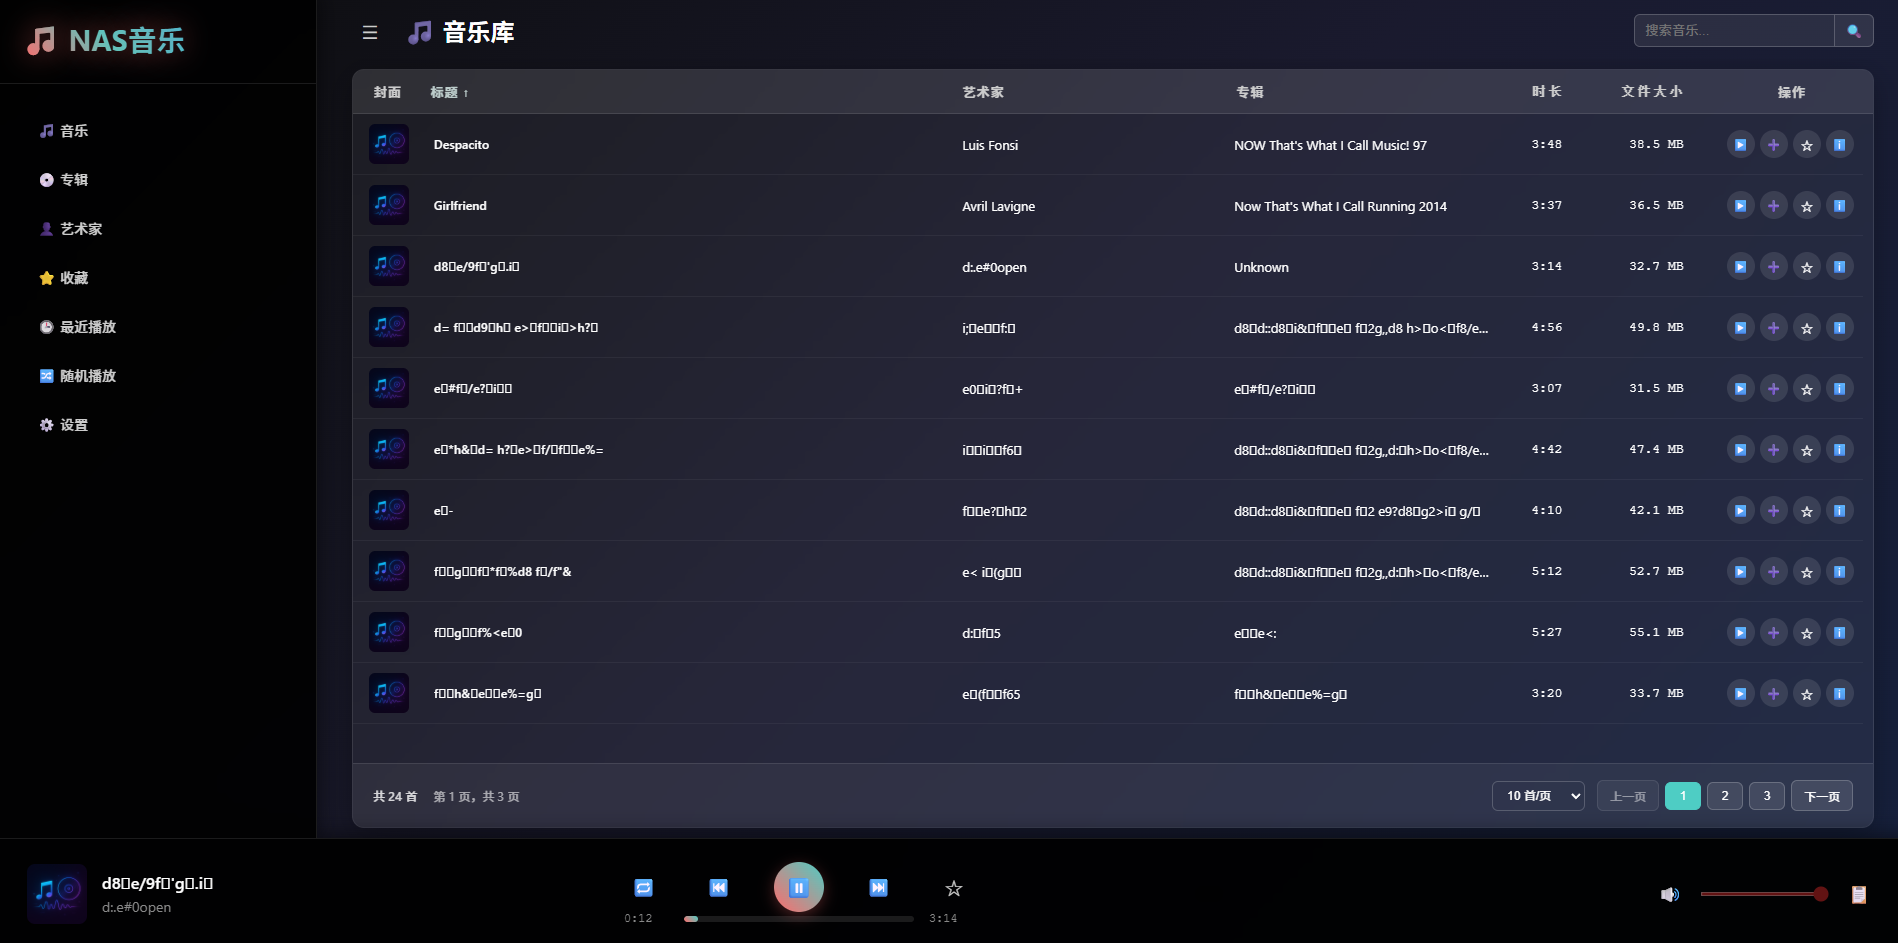Image resolution: width=1898 pixels, height=943 pixels.
Task: Open 音乐 in the sidebar
Action: (x=64, y=131)
